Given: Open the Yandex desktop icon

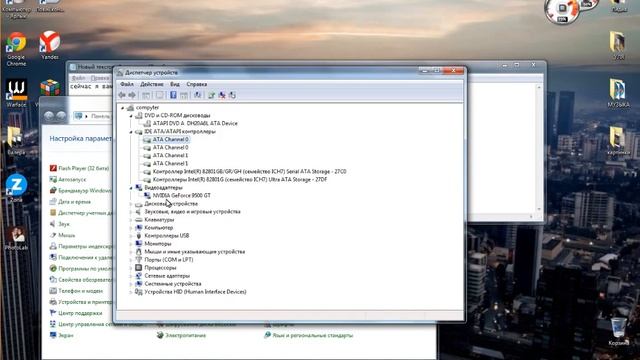Looking at the screenshot, I should tap(50, 42).
